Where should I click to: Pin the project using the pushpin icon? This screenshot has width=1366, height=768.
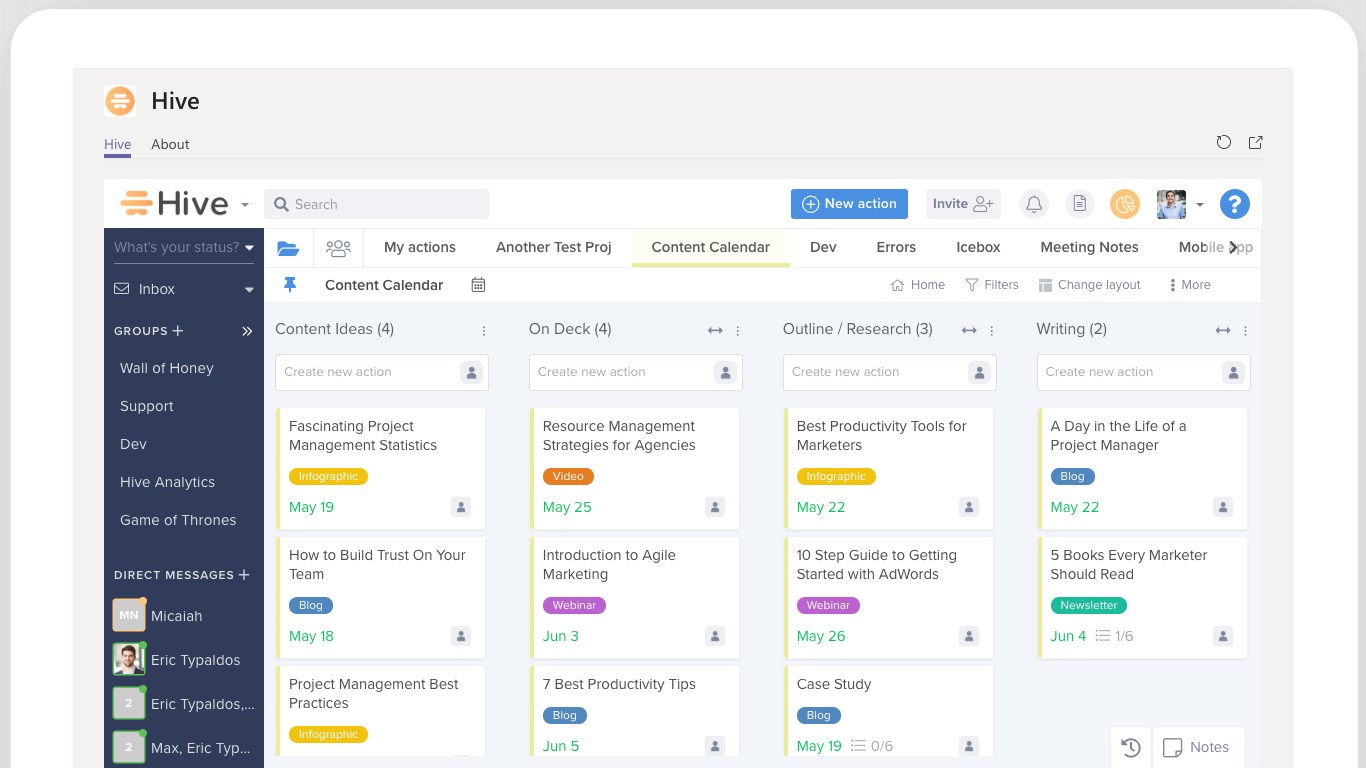pos(290,285)
